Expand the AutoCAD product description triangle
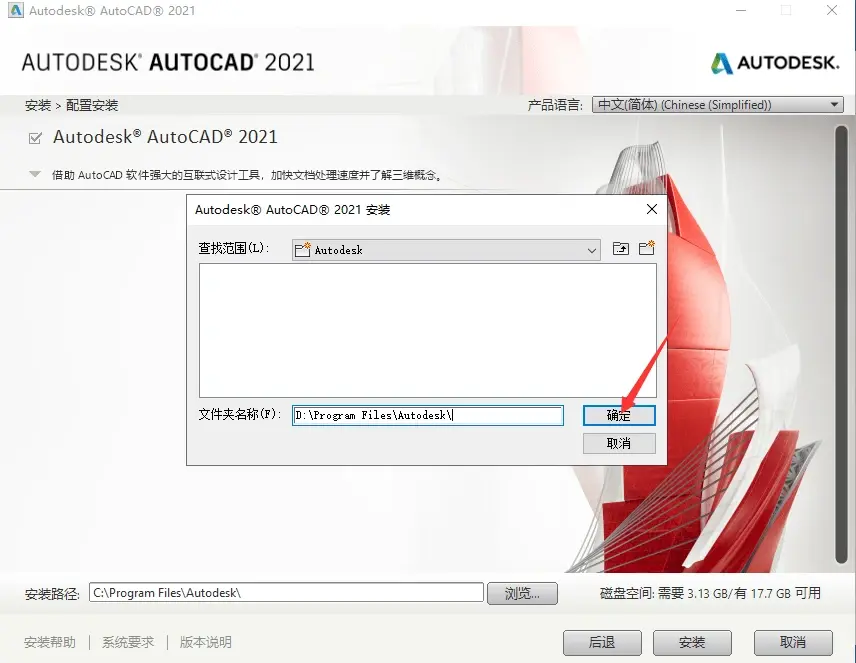 click(x=34, y=174)
